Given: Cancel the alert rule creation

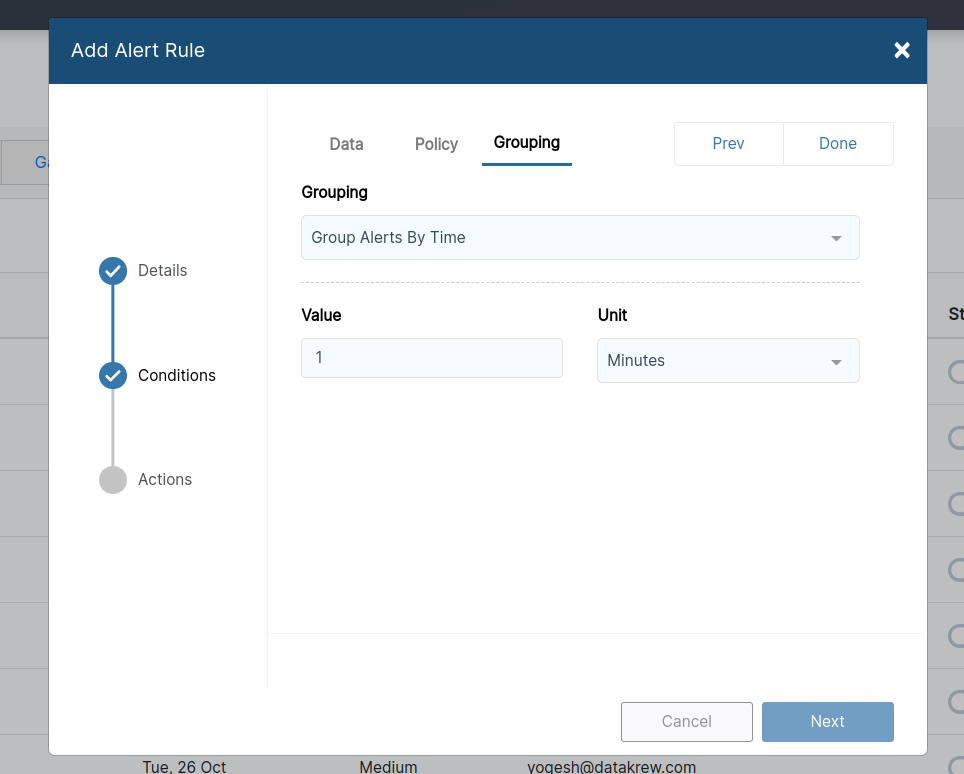Looking at the screenshot, I should point(687,721).
